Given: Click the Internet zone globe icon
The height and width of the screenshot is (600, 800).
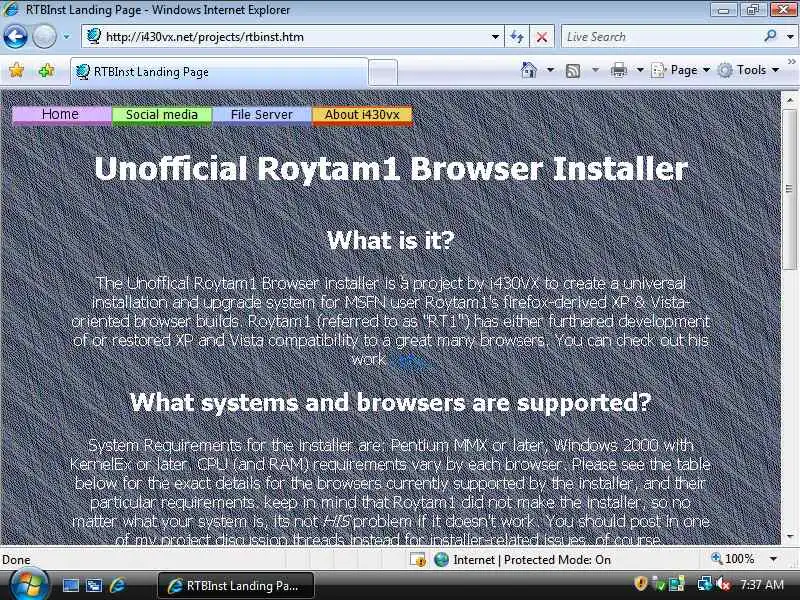Looking at the screenshot, I should click(441, 560).
